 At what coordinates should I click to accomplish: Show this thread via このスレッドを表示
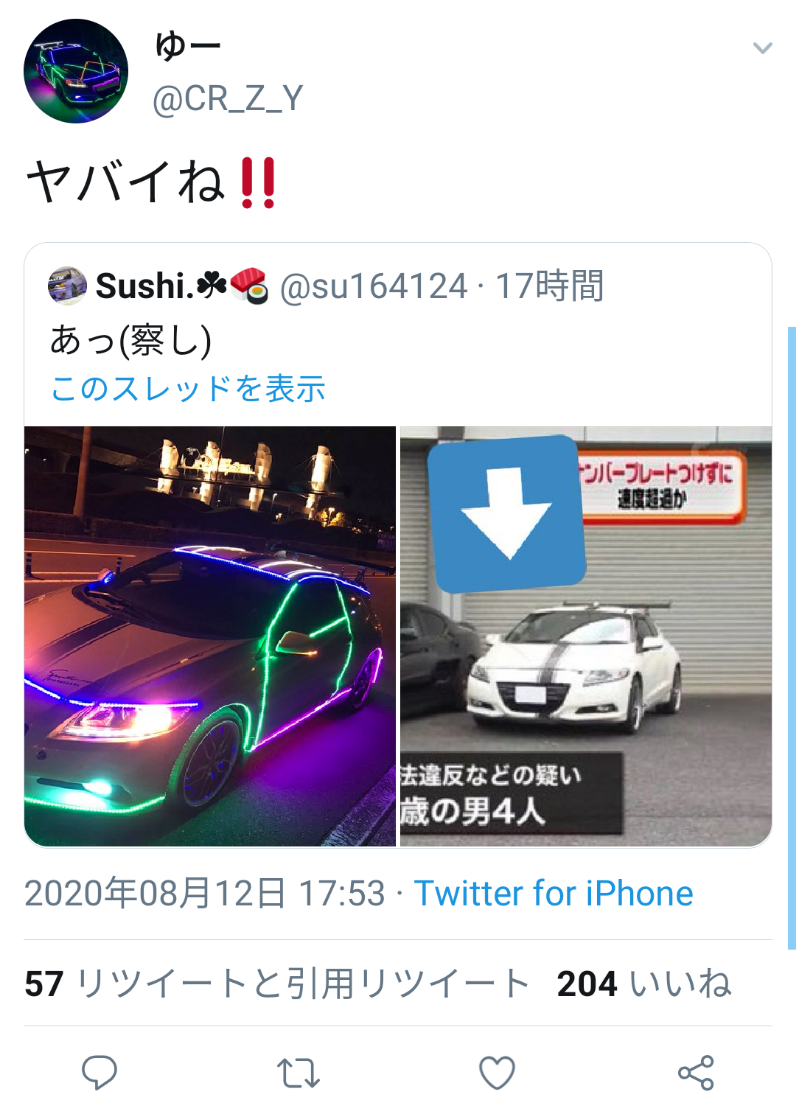[x=188, y=389]
